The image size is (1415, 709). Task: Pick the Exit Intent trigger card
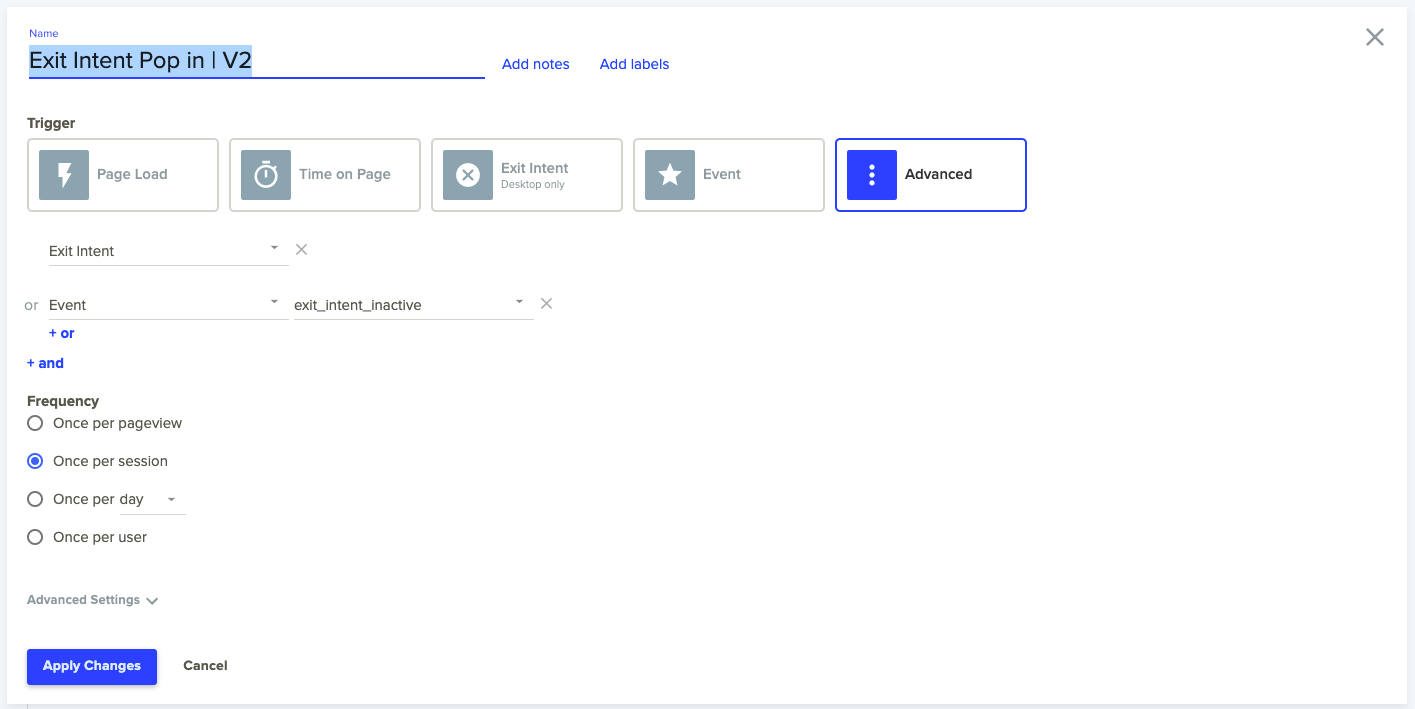pos(527,175)
